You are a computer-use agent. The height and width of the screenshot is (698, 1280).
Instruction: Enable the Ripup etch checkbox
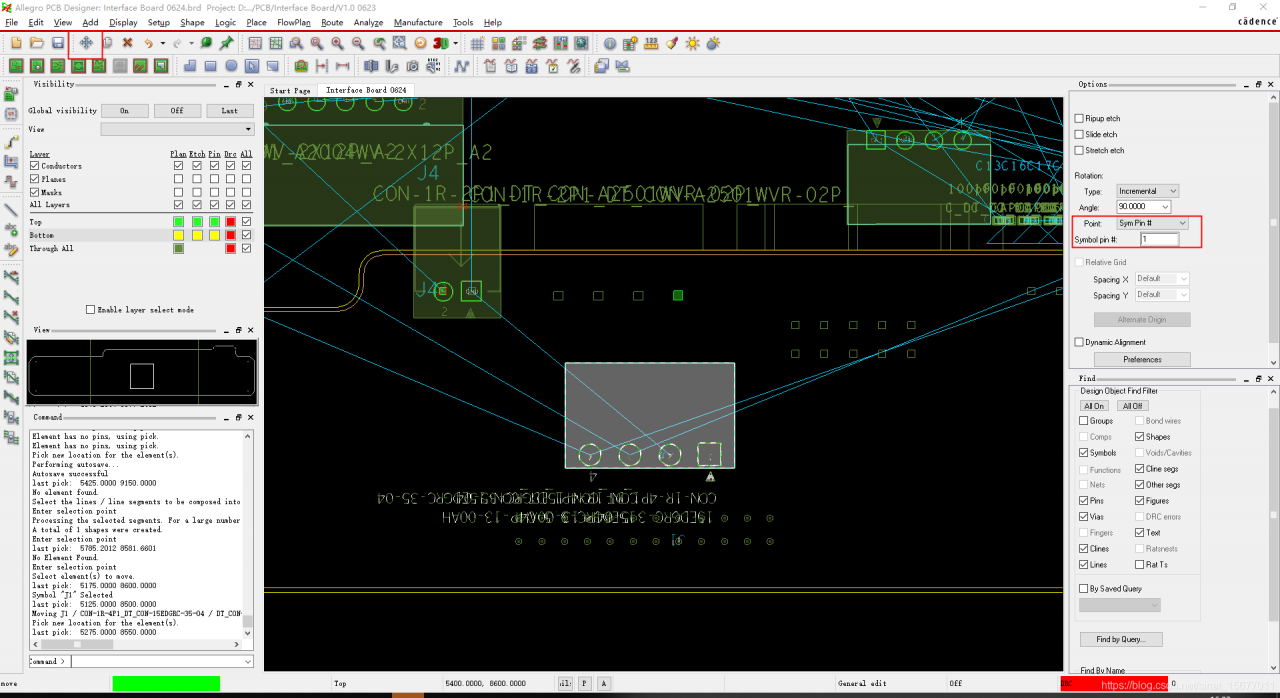1079,119
